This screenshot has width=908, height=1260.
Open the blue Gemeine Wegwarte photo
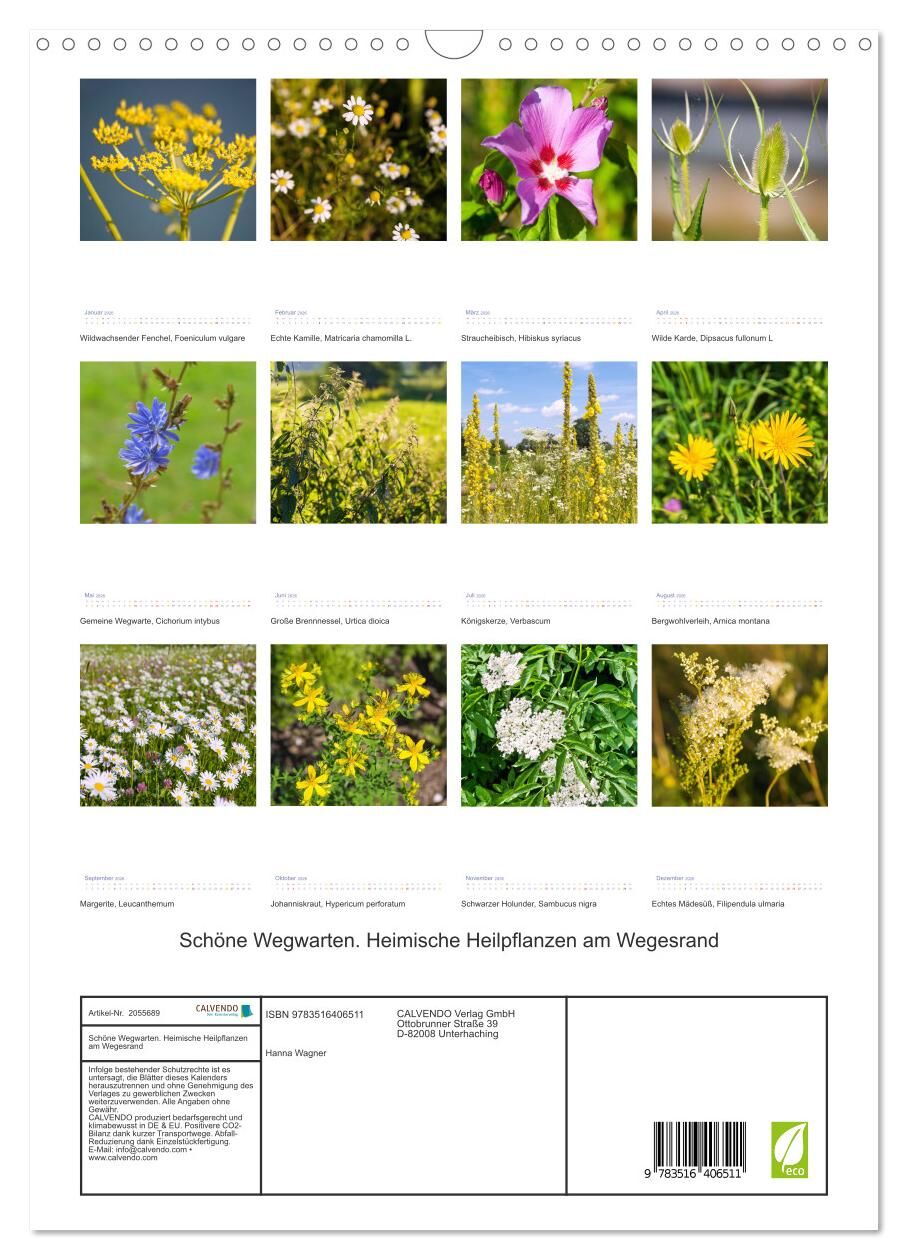pos(168,442)
